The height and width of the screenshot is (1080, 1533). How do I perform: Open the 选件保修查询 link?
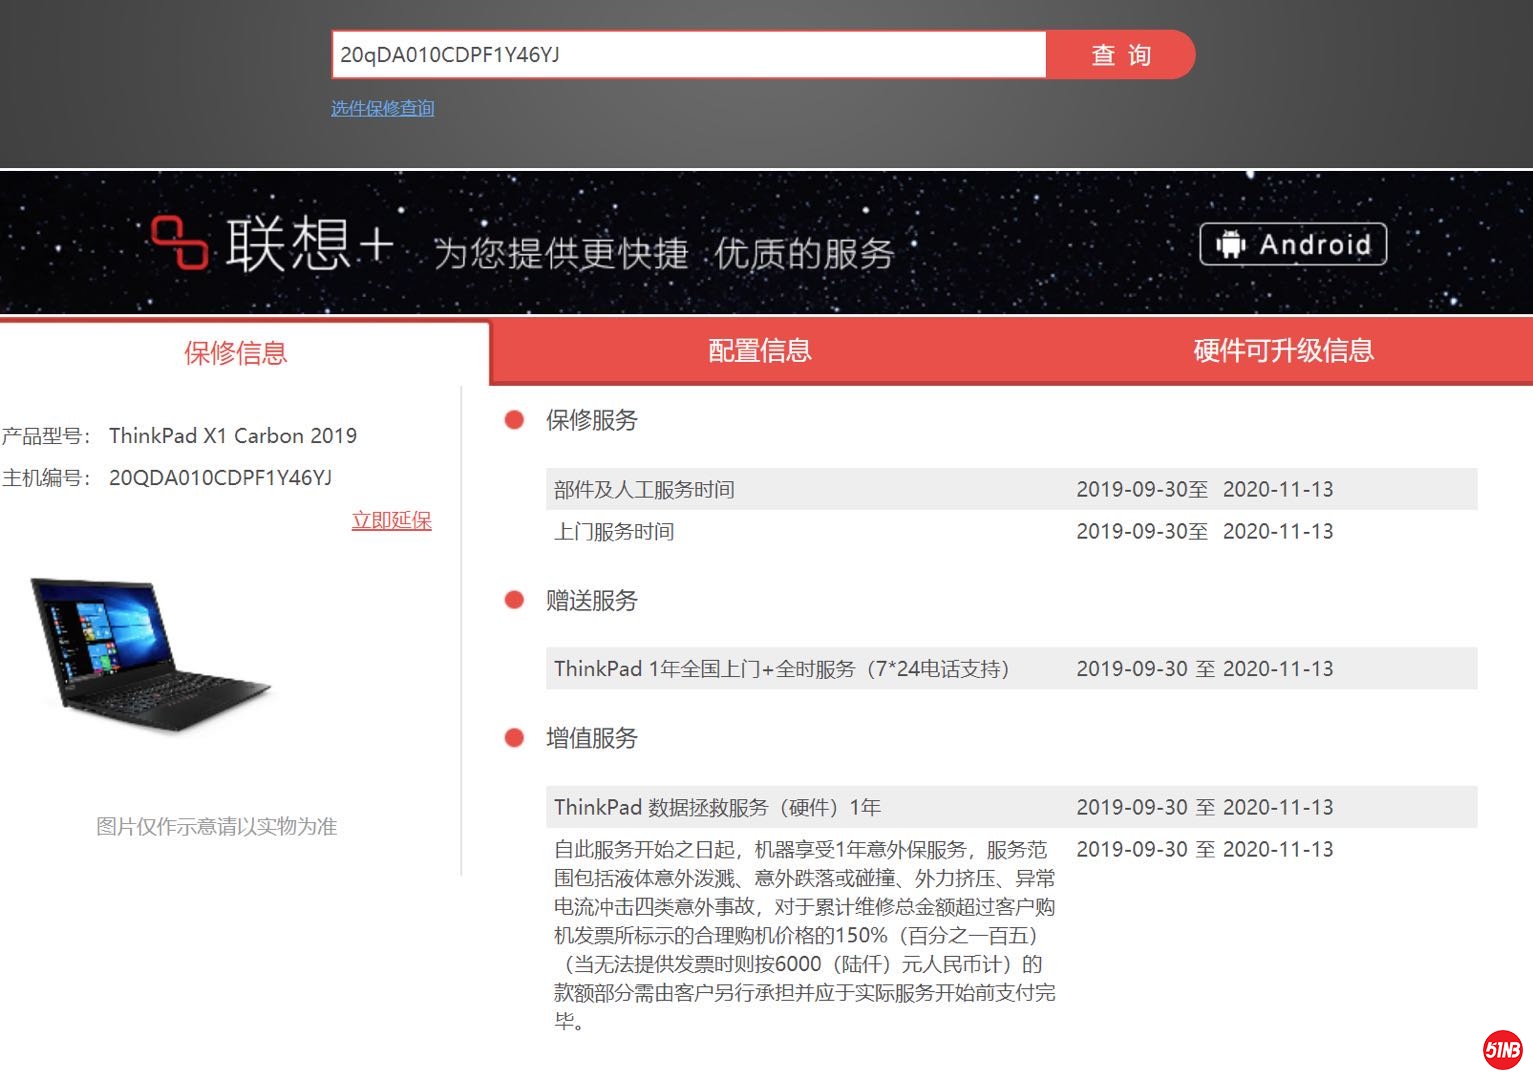(382, 108)
